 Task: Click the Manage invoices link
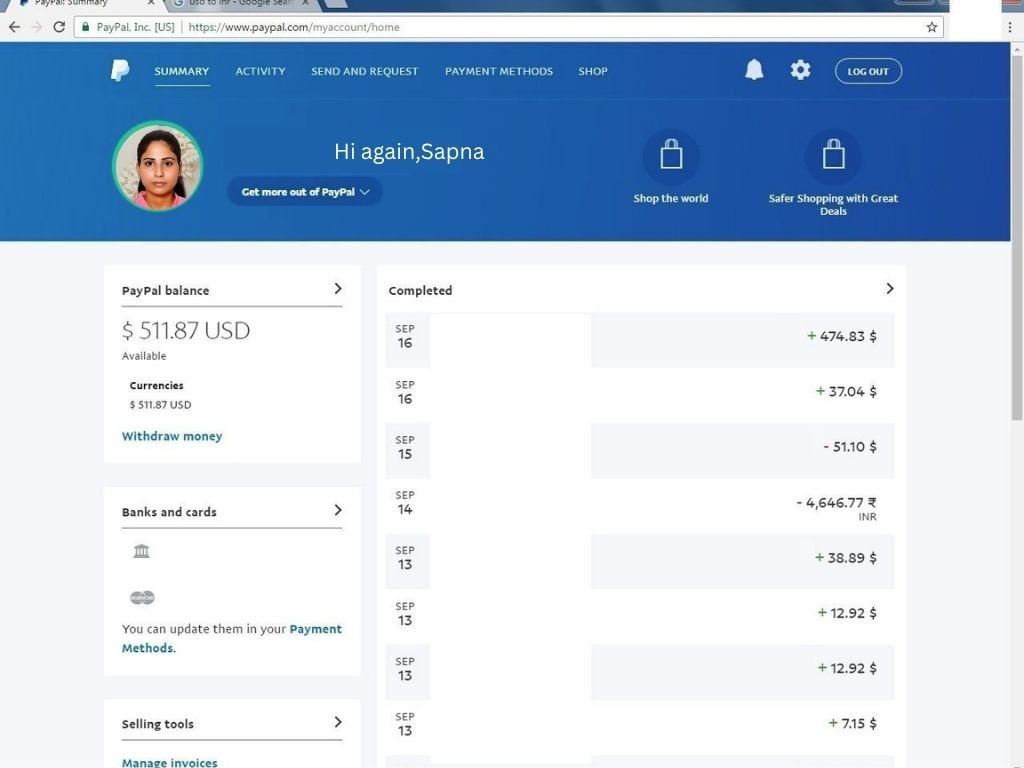point(170,761)
